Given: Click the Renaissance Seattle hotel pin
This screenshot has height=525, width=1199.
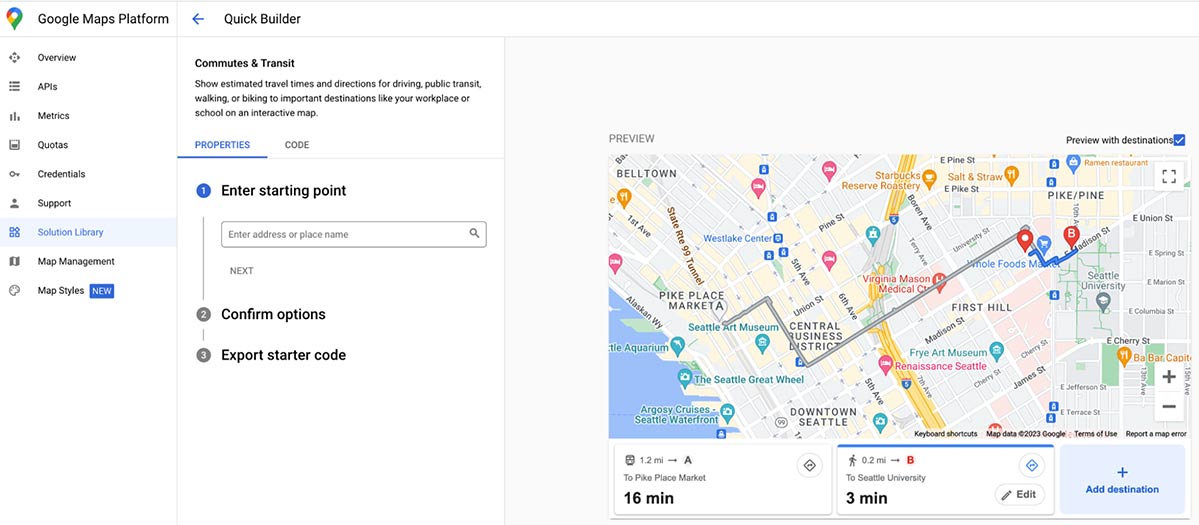Looking at the screenshot, I should [x=885, y=365].
